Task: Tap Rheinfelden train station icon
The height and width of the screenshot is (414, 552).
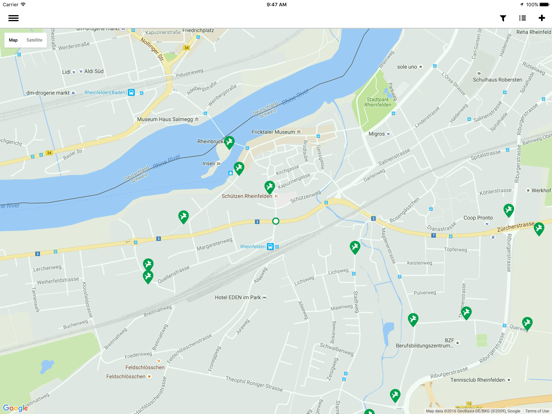Action: coord(270,246)
